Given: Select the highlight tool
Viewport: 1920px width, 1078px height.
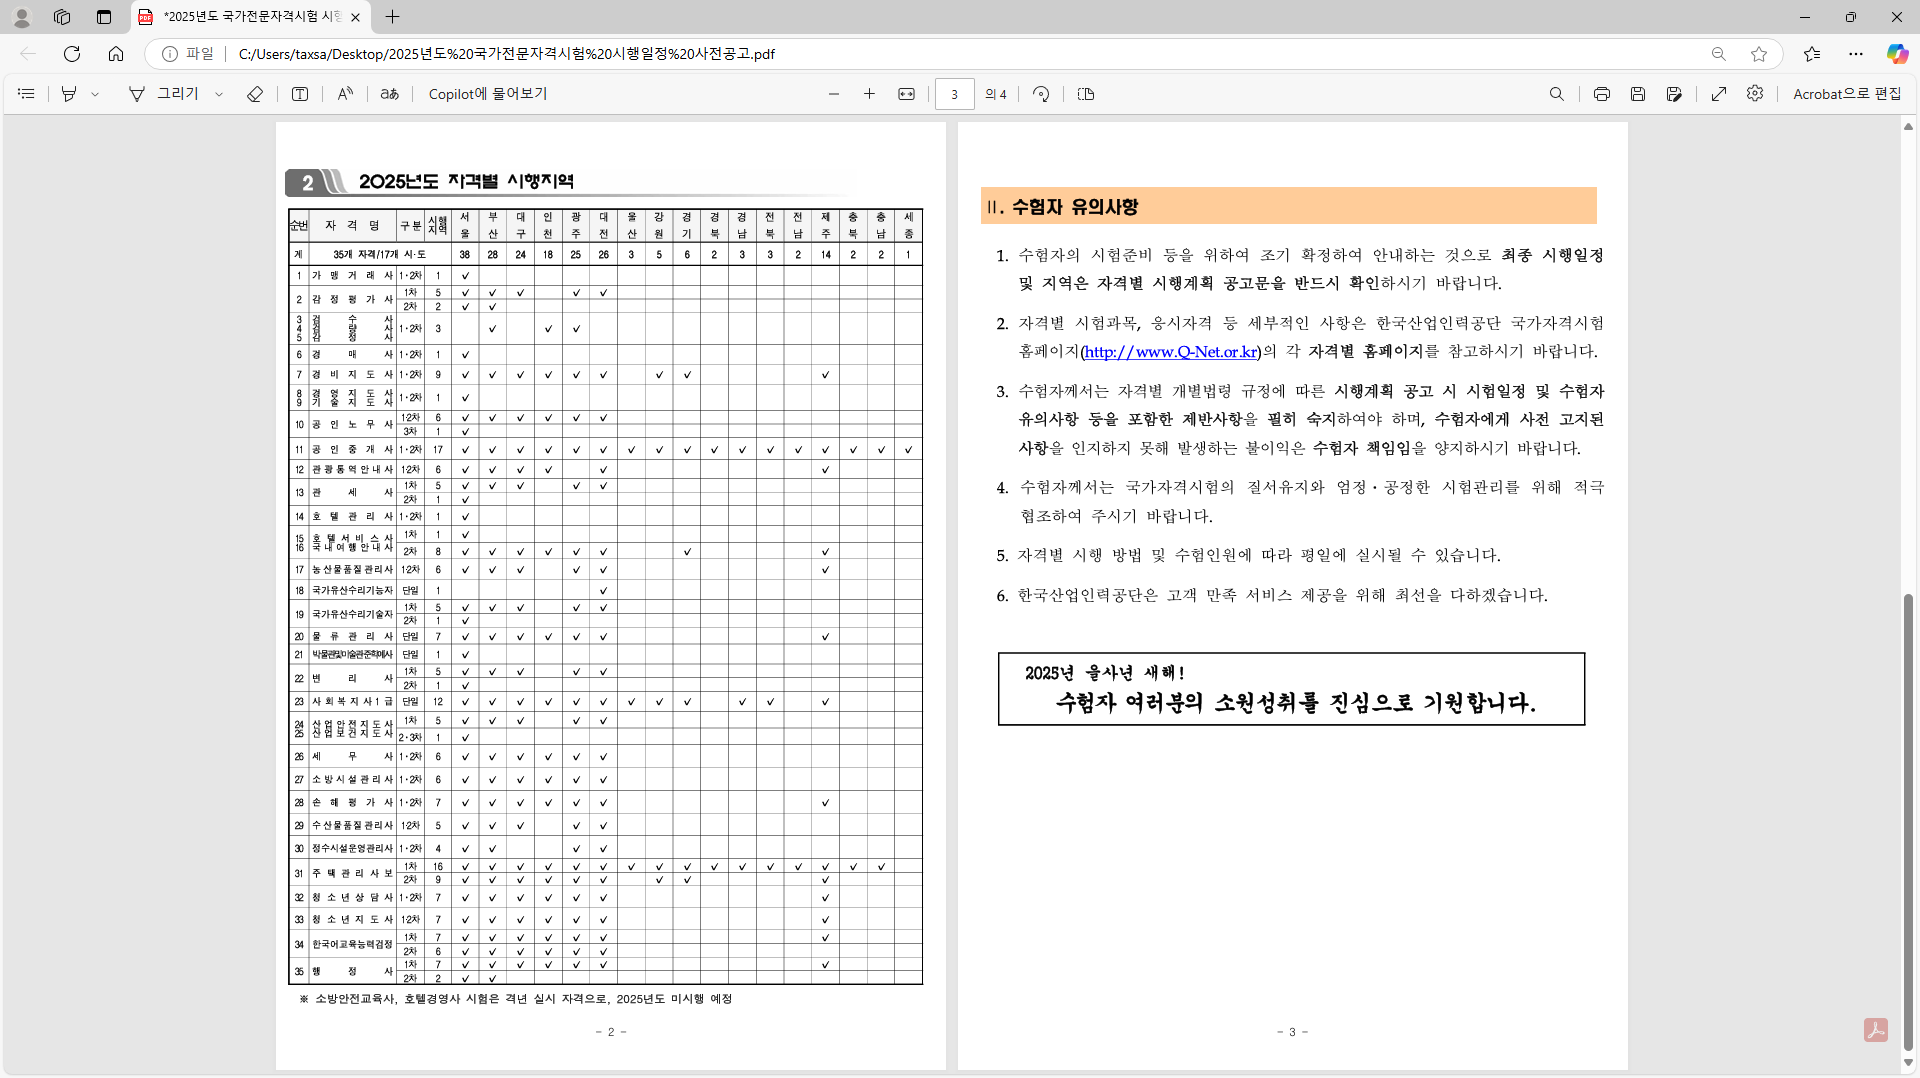Looking at the screenshot, I should (69, 94).
